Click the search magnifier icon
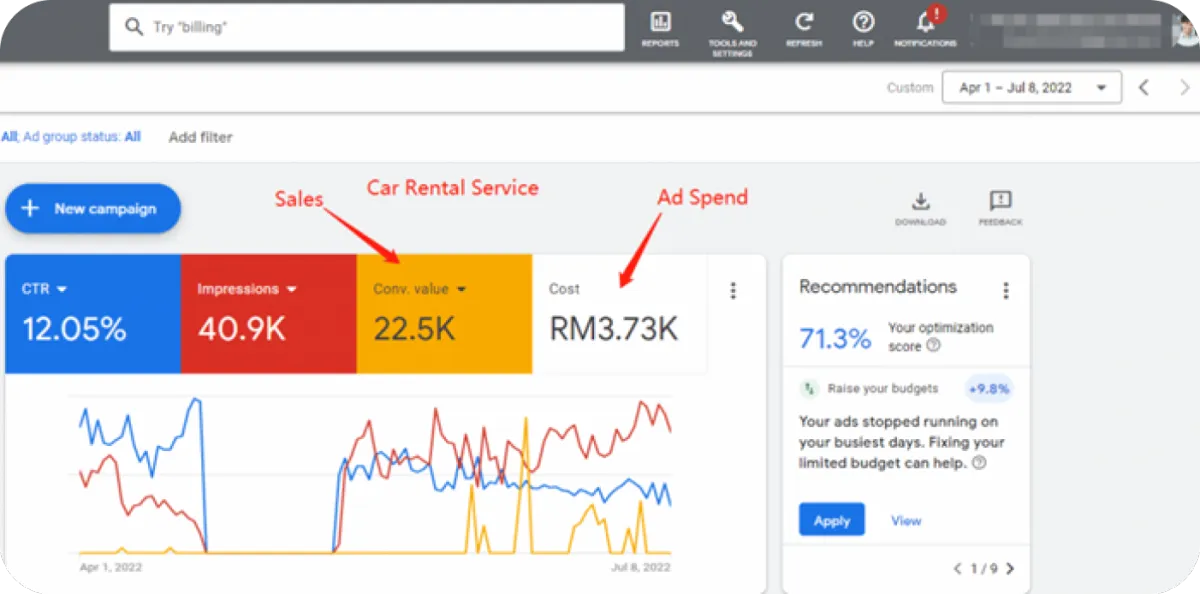This screenshot has width=1200, height=594. 134,27
